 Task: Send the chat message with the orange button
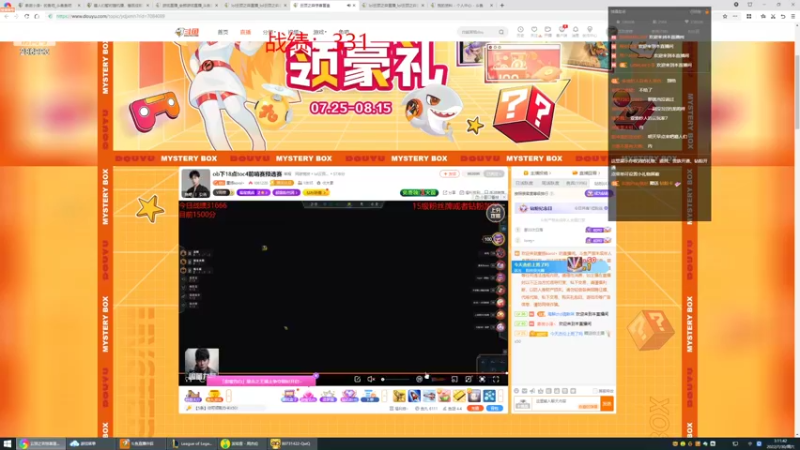click(x=607, y=404)
